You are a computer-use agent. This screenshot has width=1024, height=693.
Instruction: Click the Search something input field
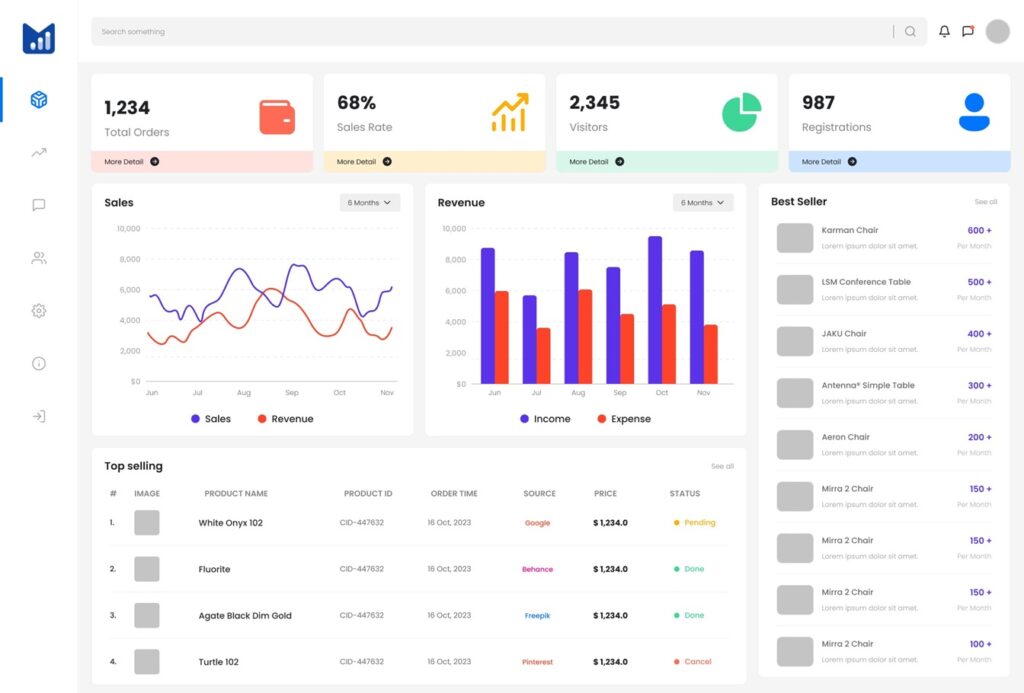tap(490, 32)
